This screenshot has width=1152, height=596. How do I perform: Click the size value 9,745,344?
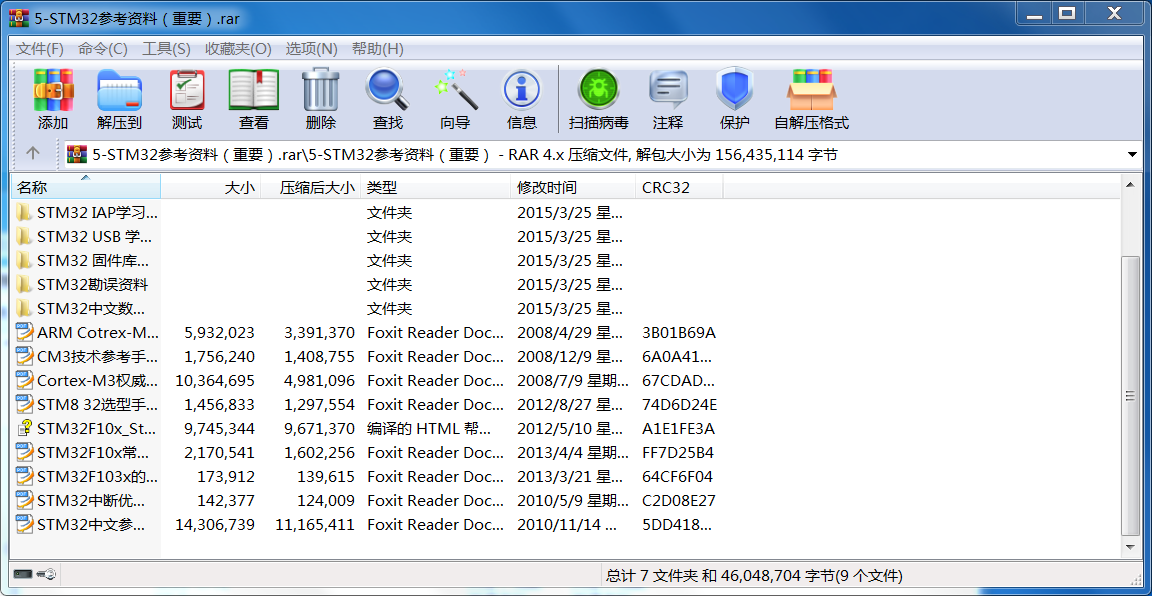pyautogui.click(x=220, y=428)
